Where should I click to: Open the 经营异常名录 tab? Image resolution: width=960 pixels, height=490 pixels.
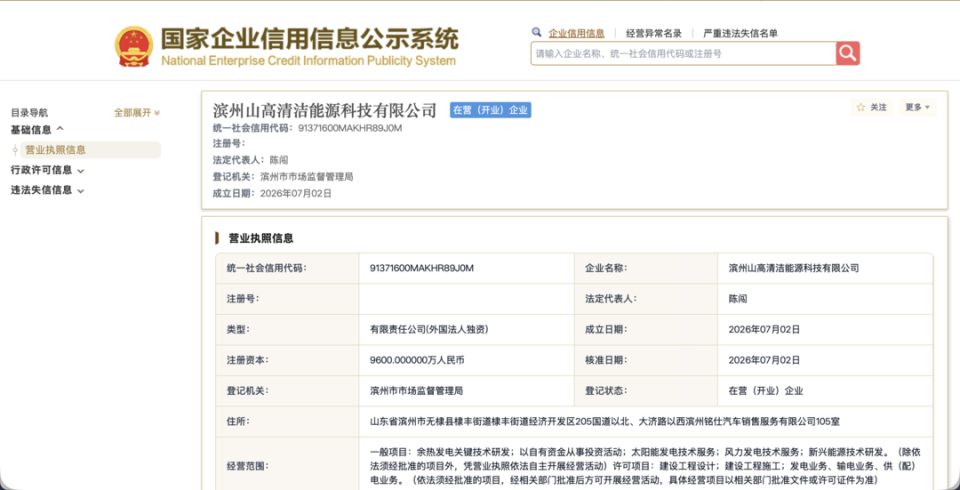[x=653, y=33]
